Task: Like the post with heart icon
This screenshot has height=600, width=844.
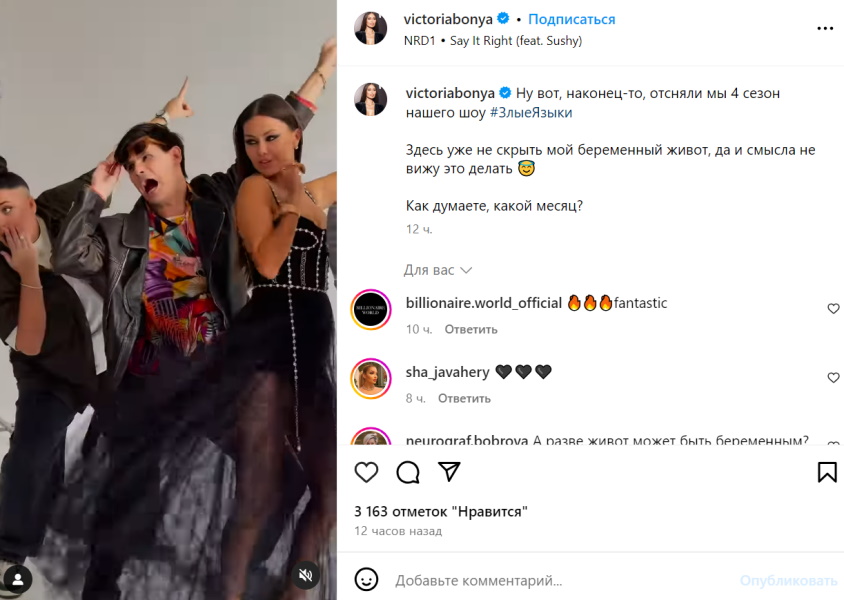Action: 367,472
